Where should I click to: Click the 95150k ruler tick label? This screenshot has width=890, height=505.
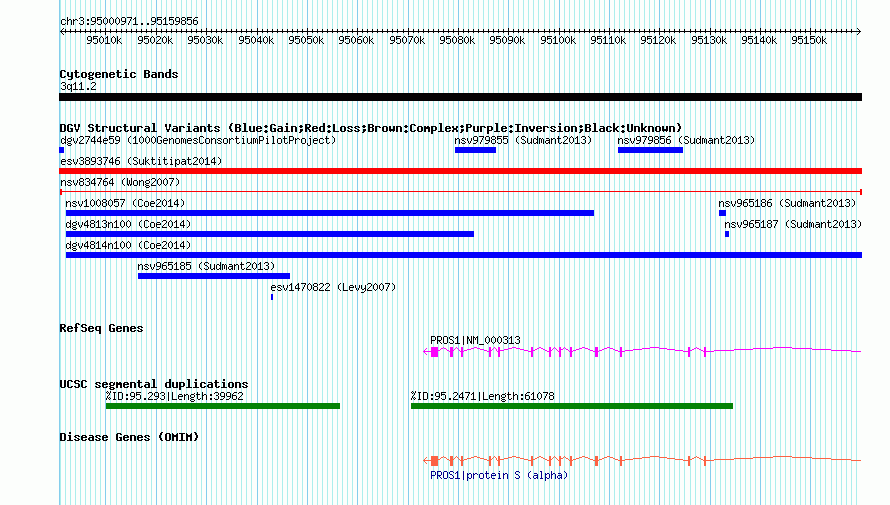(x=809, y=40)
